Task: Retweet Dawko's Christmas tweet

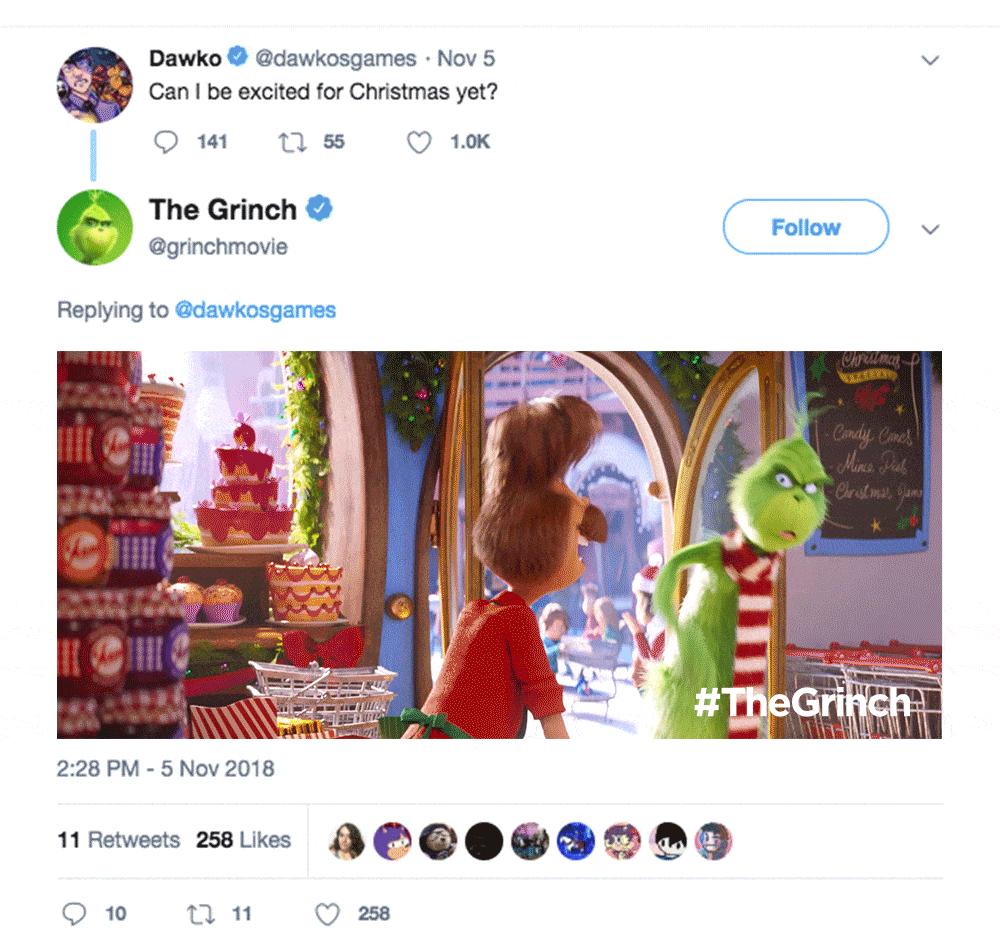Action: 292,142
